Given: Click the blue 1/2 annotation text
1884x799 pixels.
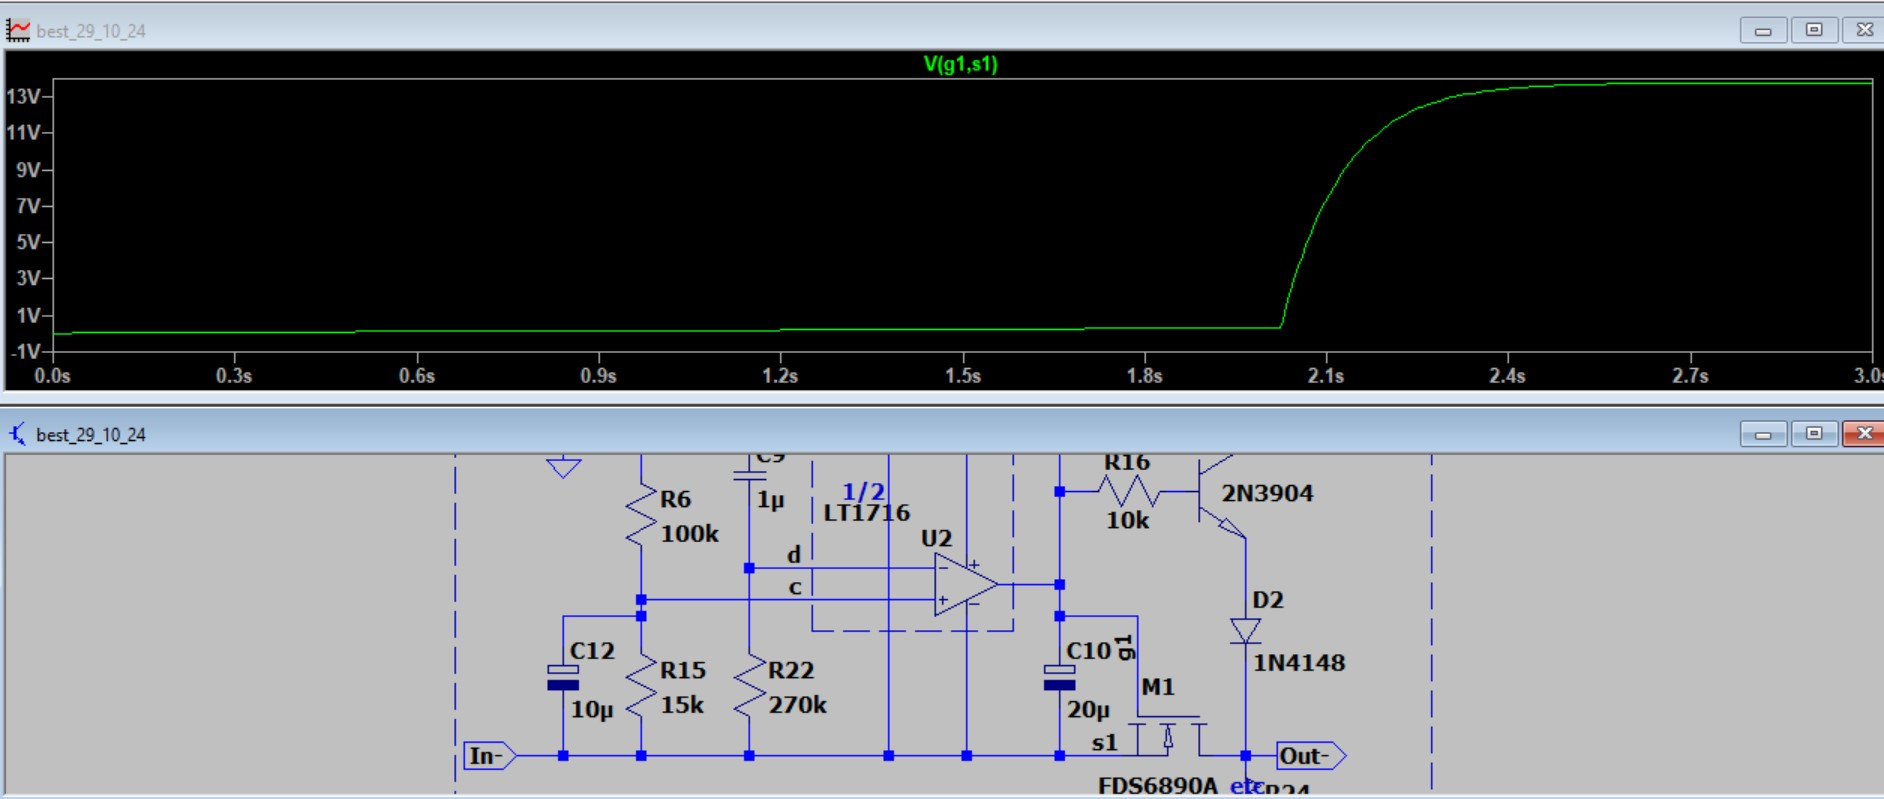Looking at the screenshot, I should tap(864, 492).
